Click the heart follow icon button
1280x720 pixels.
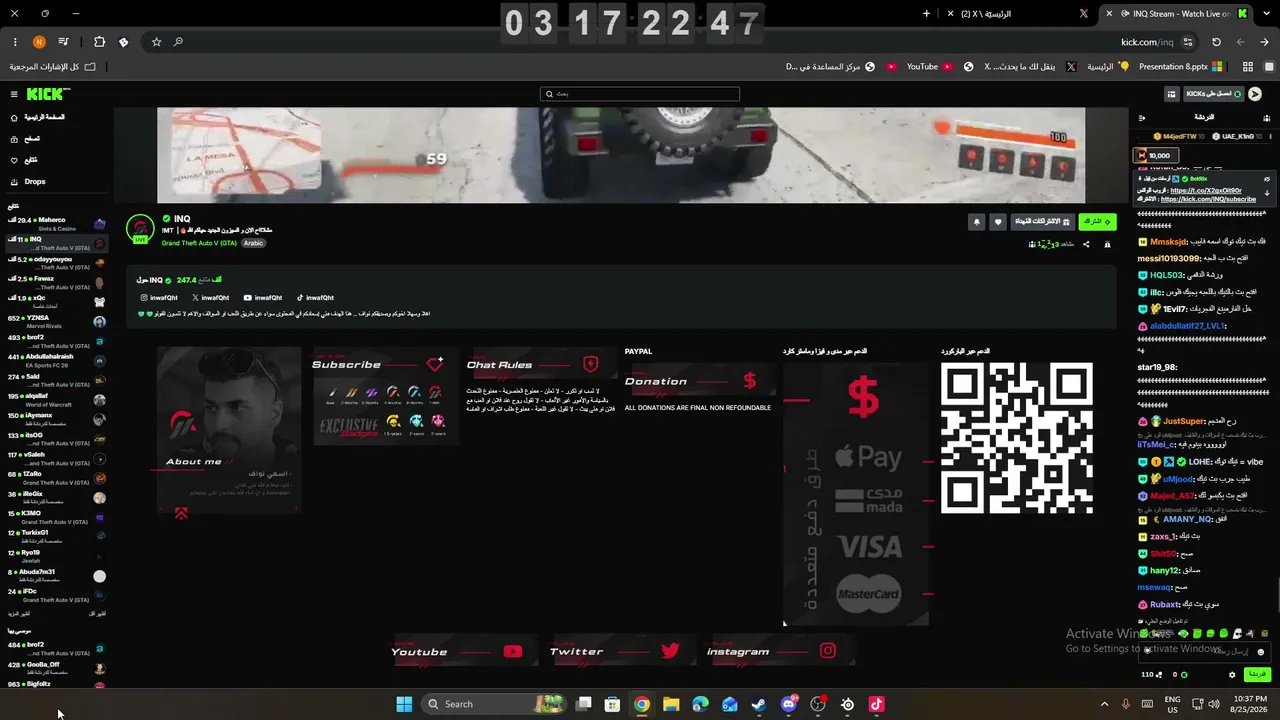pos(997,222)
